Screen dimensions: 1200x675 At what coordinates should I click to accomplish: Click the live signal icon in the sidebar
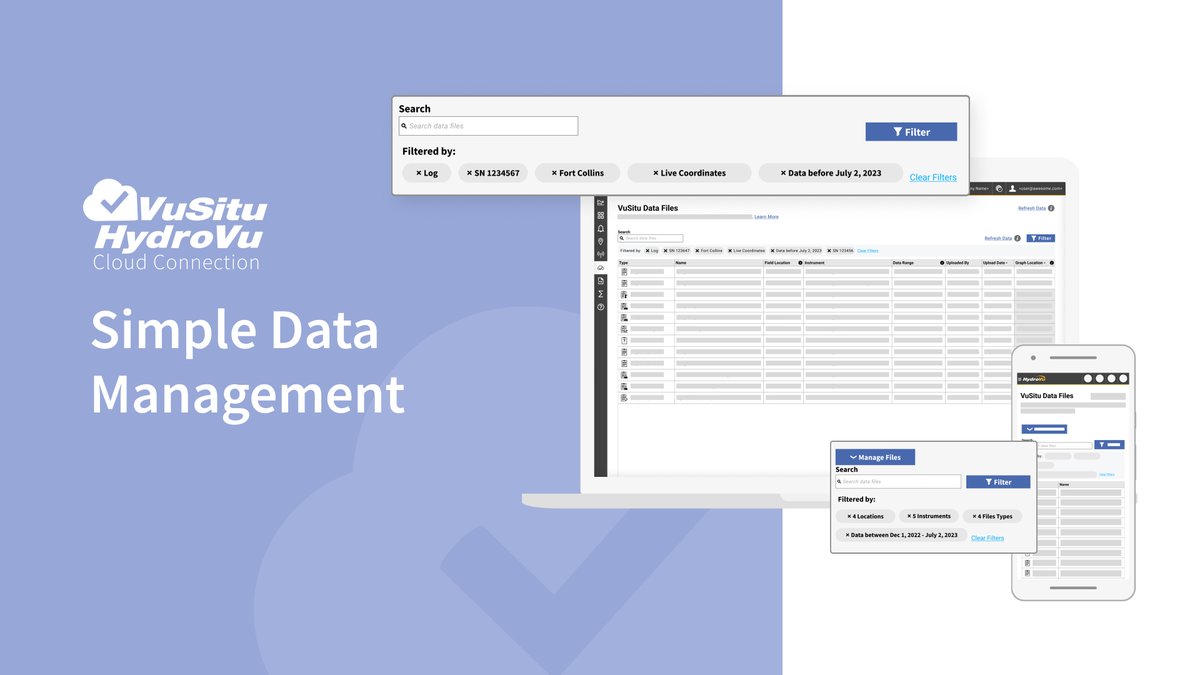600,254
